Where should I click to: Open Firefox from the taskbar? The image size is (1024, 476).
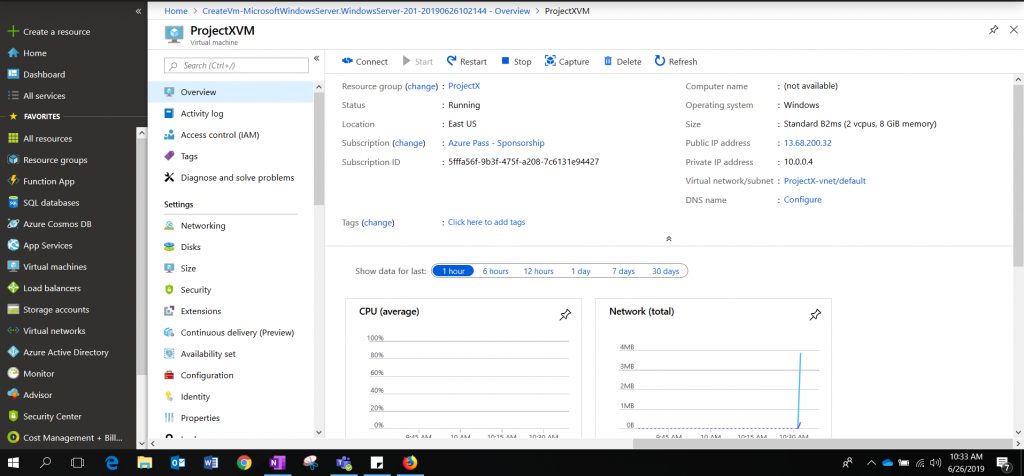410,463
